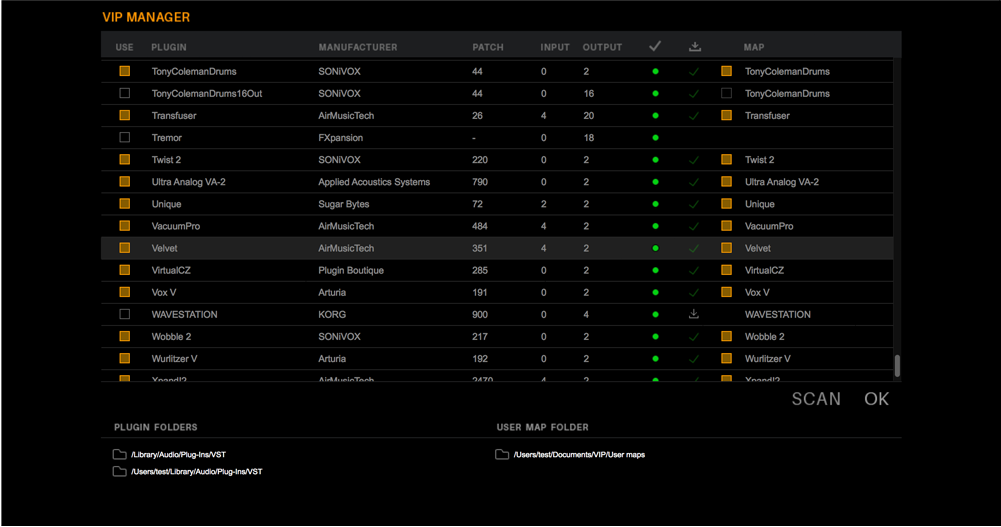Image resolution: width=1001 pixels, height=527 pixels.
Task: Toggle Use checkbox for Ultra Analog VA-2
Action: pos(124,181)
